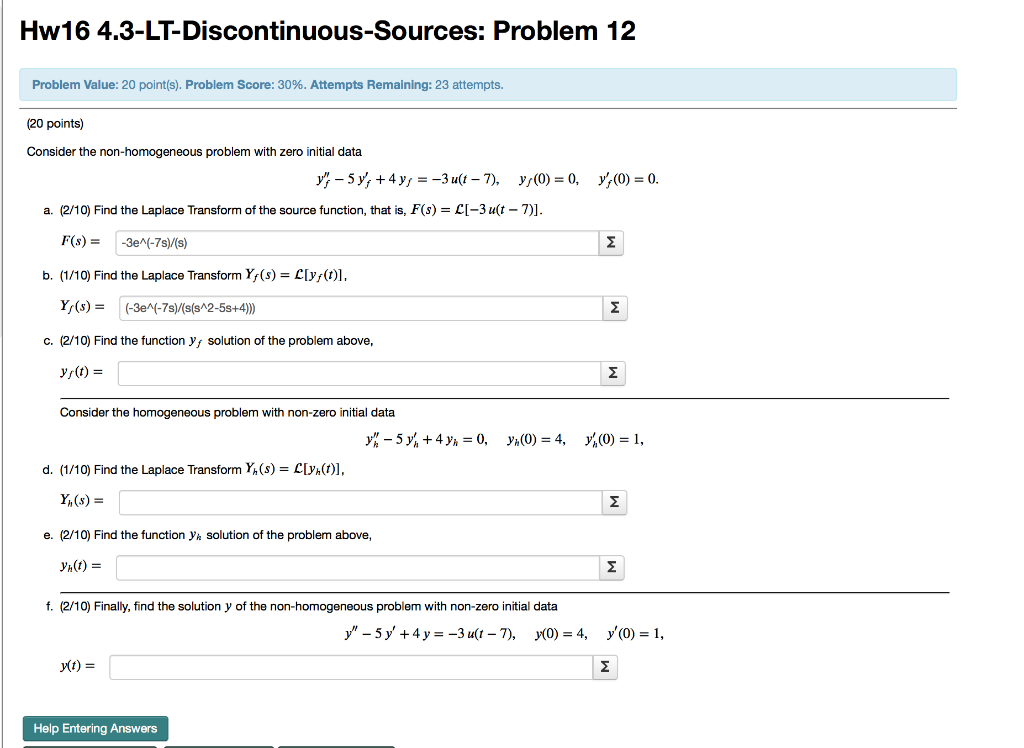
Task: Open equation editor for F(s) answer
Action: (611, 242)
